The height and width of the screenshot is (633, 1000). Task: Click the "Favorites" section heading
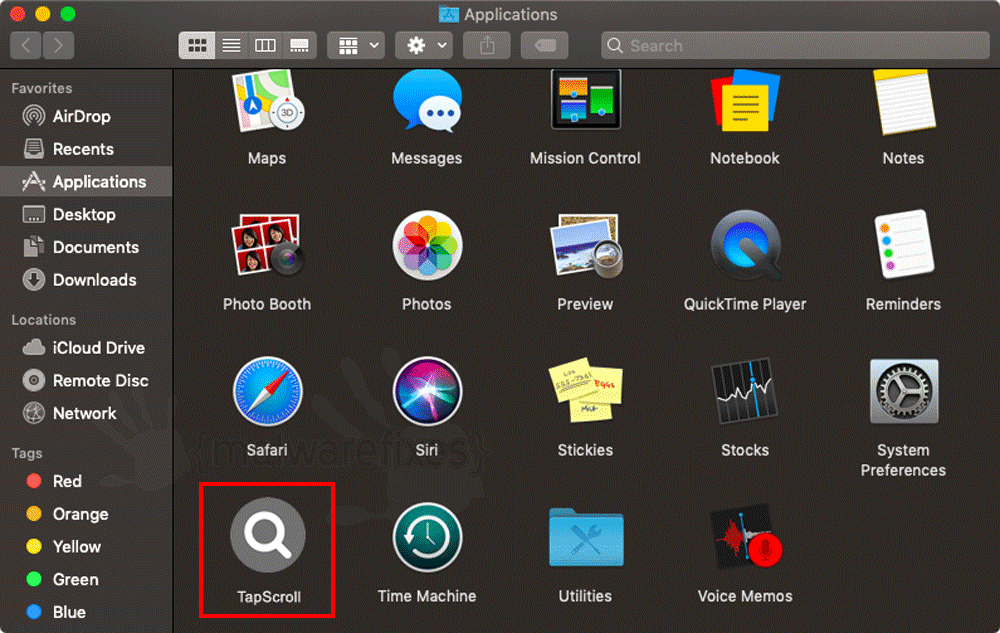coord(41,88)
